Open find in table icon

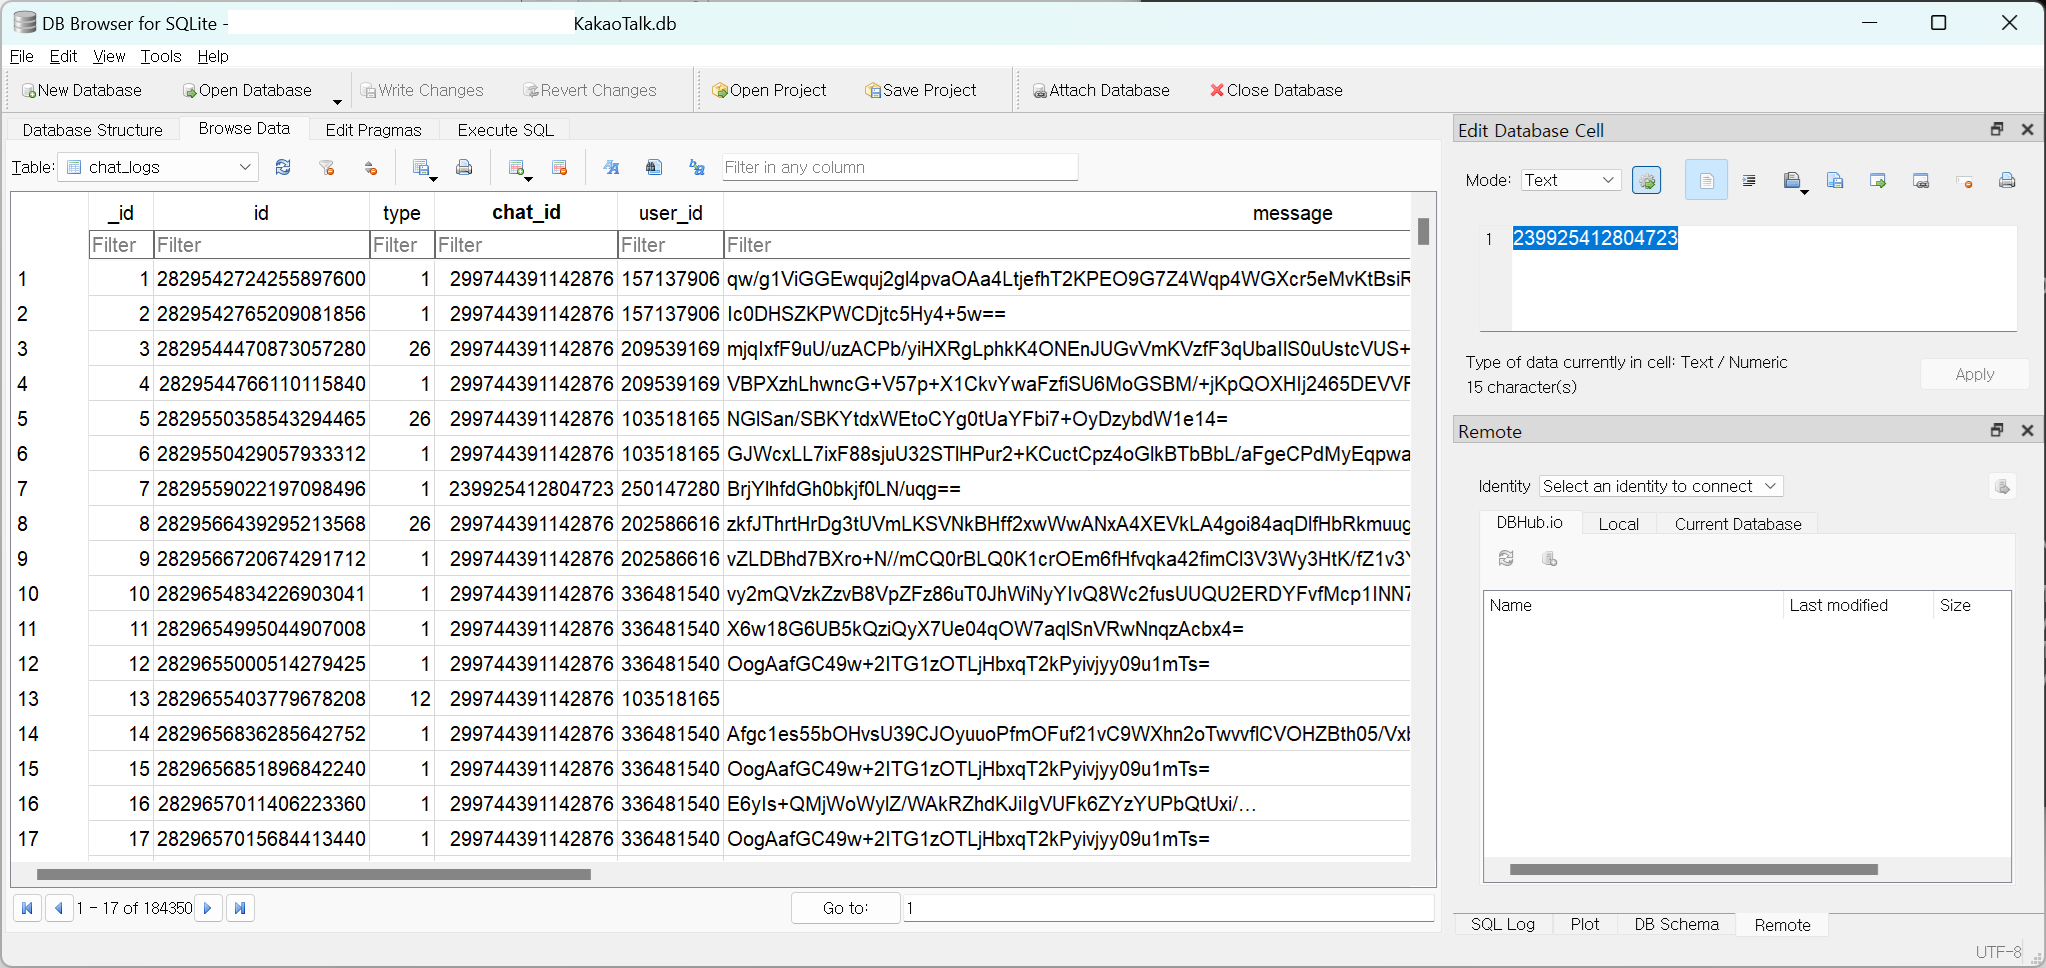click(654, 167)
